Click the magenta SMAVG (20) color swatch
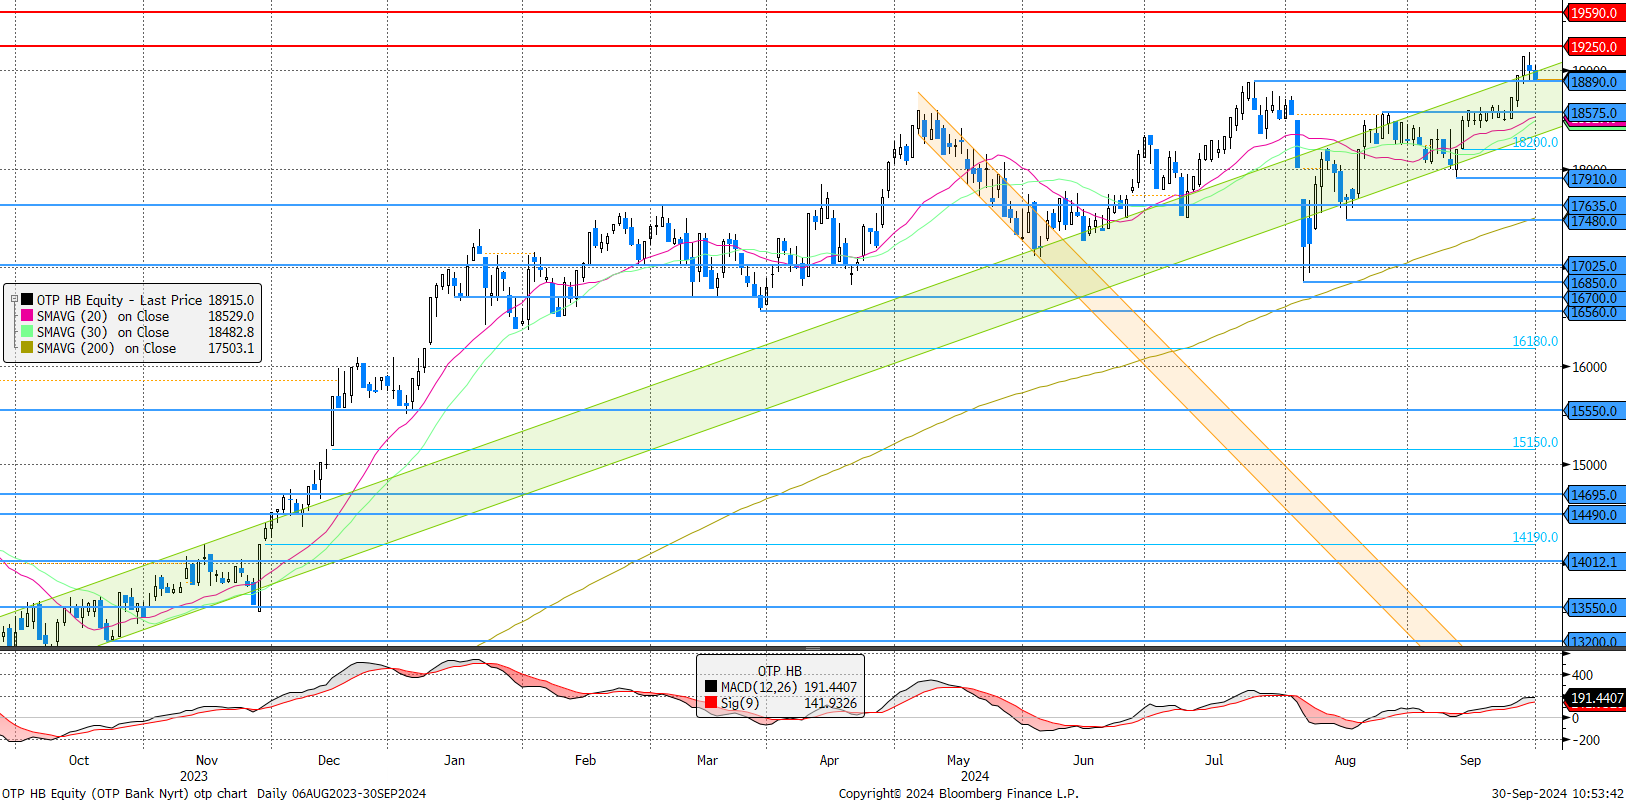1626x802 pixels. [27, 315]
